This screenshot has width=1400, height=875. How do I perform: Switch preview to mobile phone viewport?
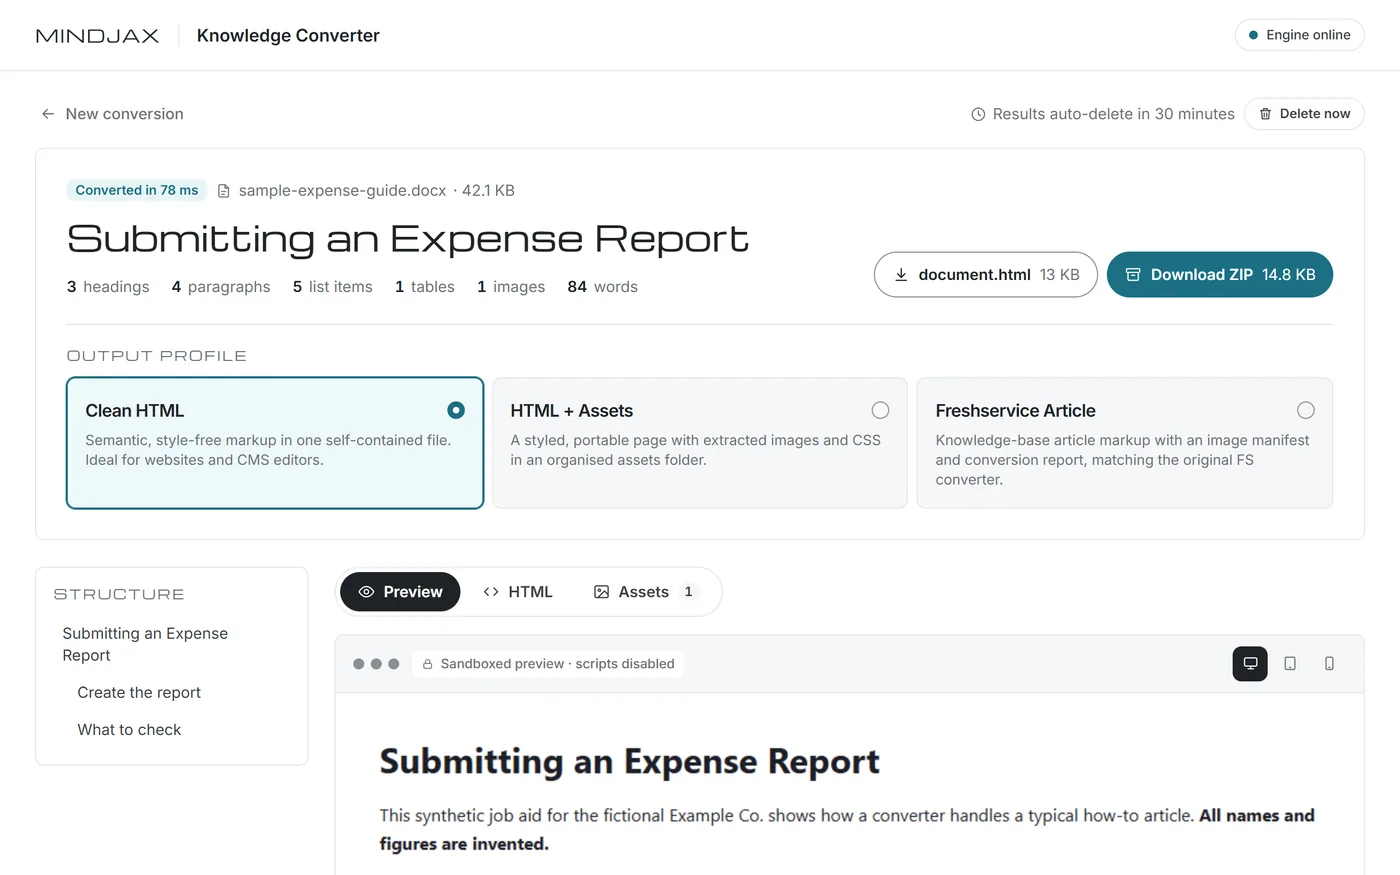tap(1329, 663)
